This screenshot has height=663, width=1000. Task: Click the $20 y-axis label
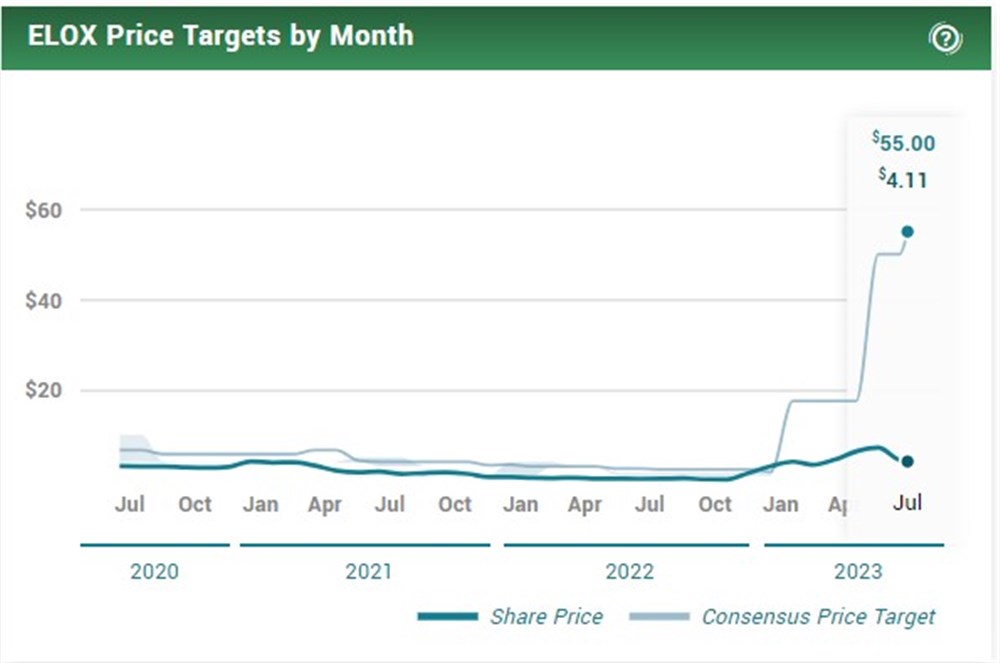click(45, 390)
